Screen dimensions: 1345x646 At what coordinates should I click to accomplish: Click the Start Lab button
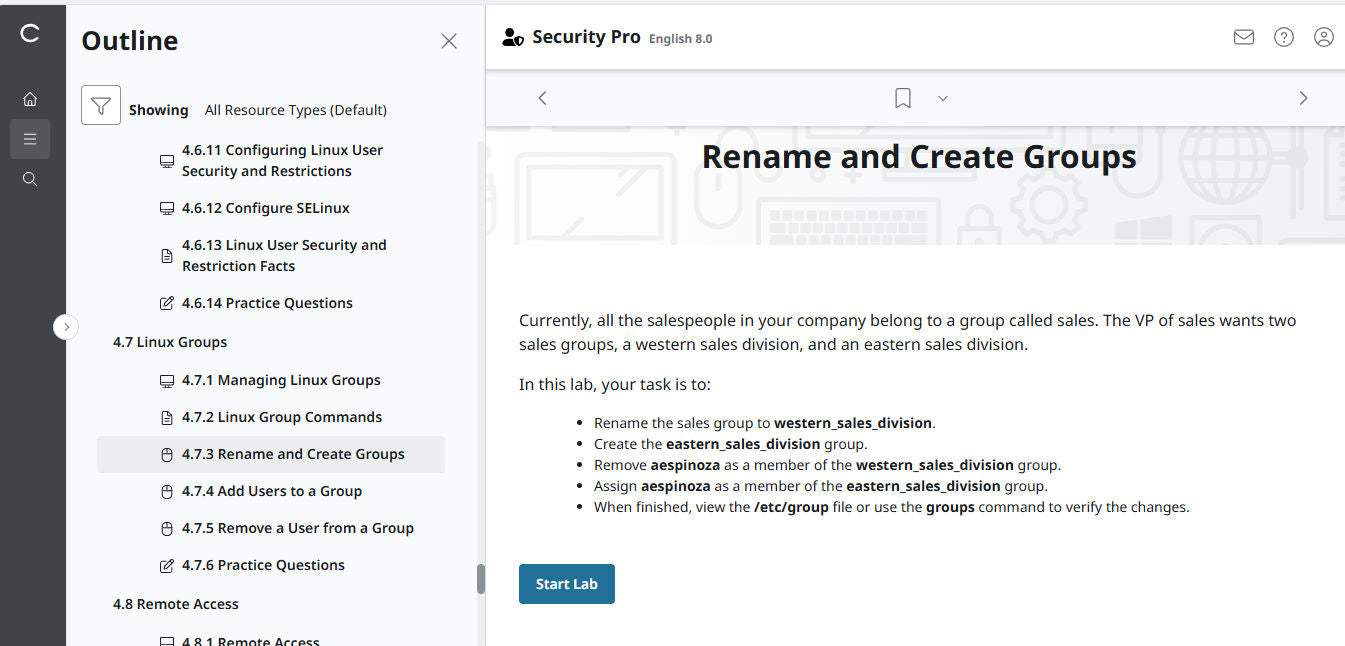pos(566,583)
